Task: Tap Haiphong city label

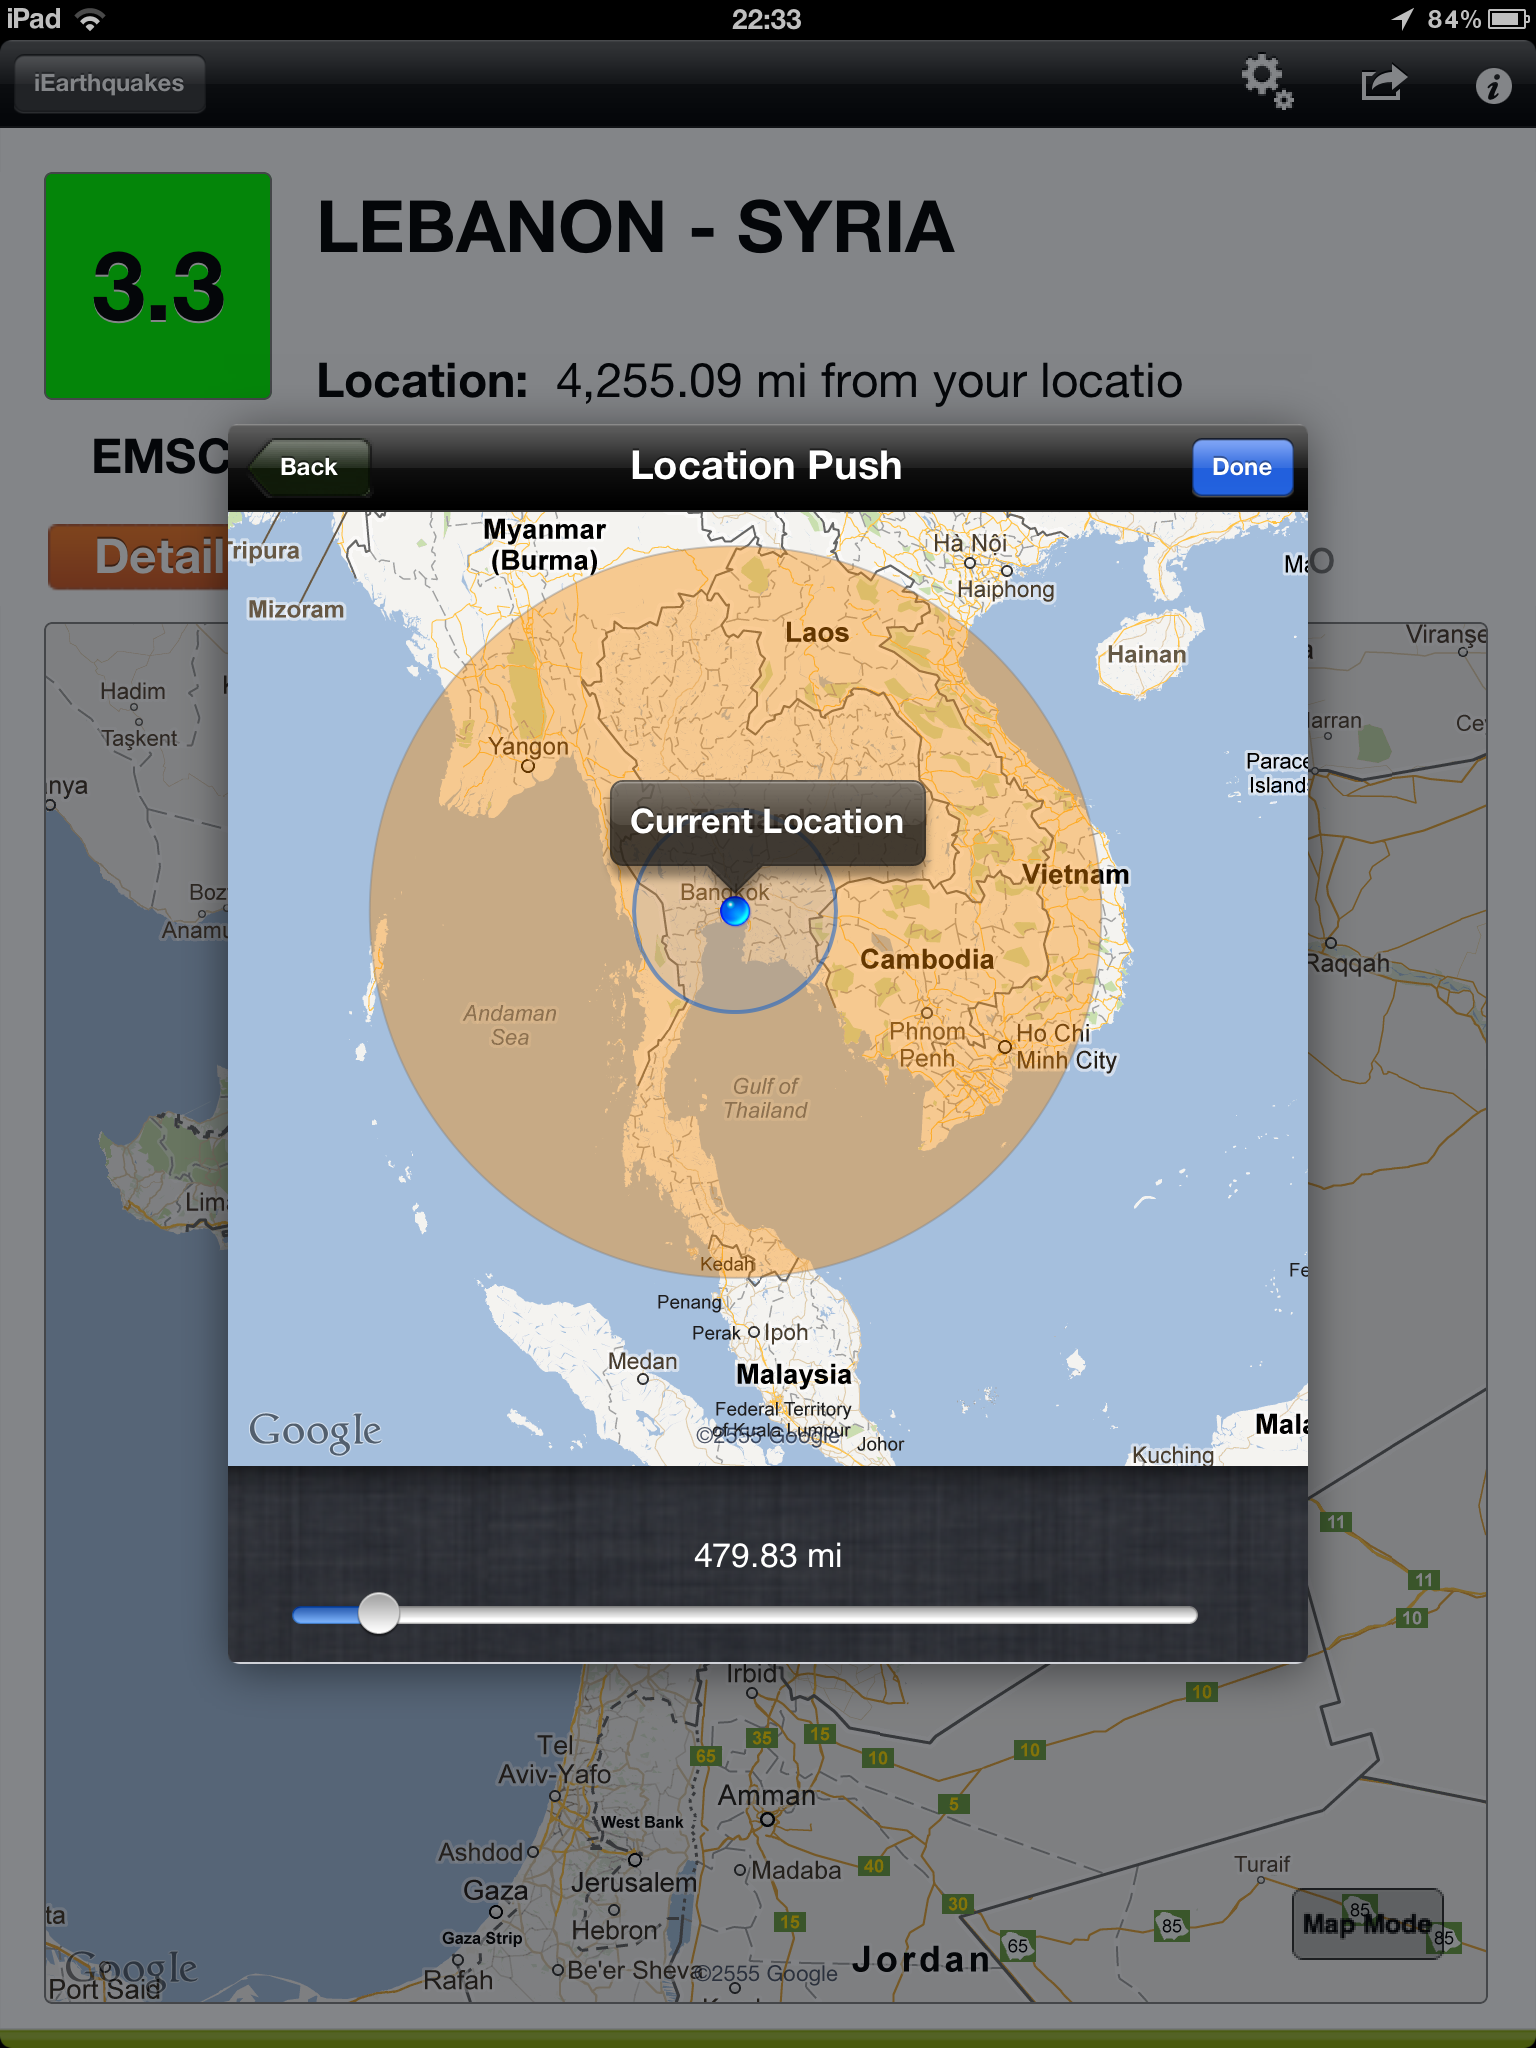Action: (1006, 589)
